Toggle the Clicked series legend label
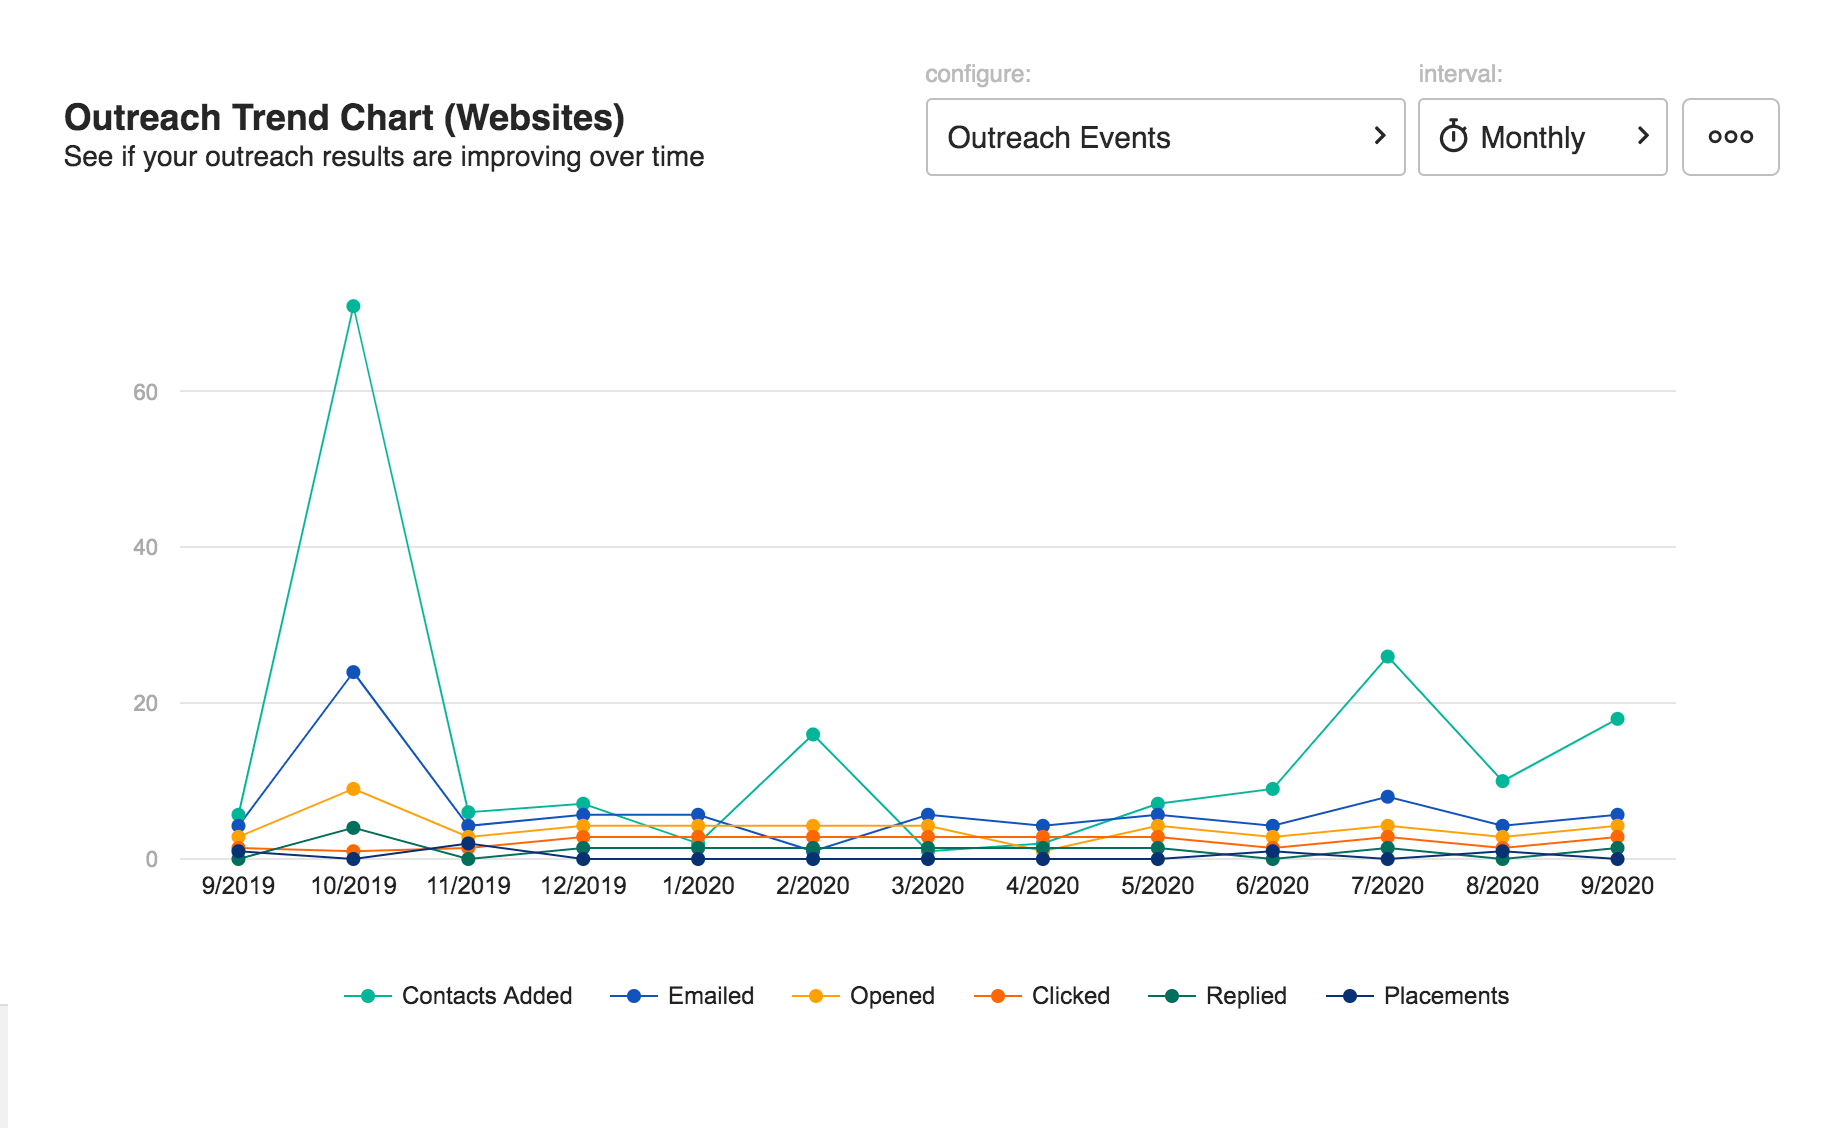Viewport: 1842px width, 1128px height. [x=1070, y=996]
